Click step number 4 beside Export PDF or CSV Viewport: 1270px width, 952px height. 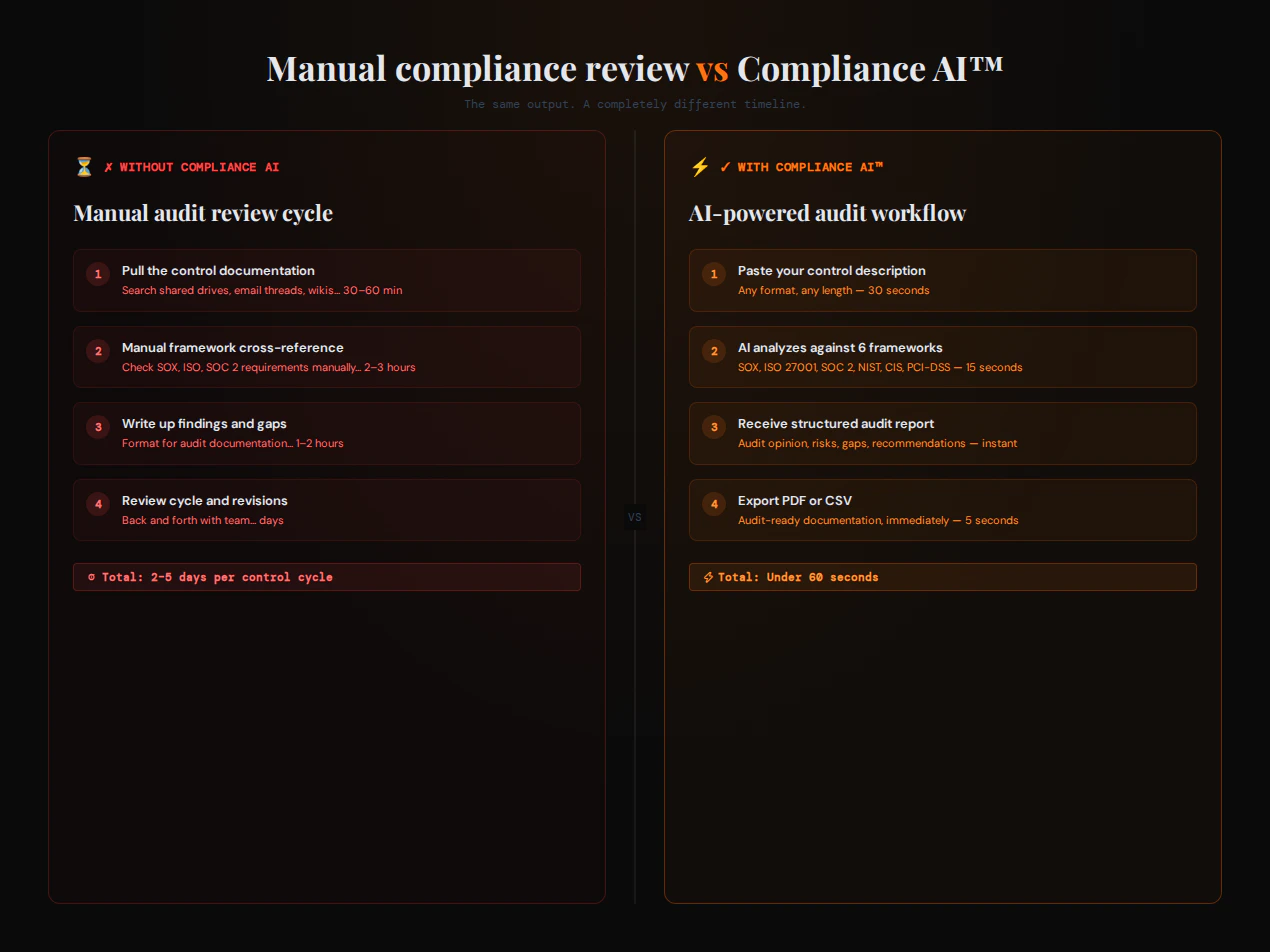coord(714,504)
